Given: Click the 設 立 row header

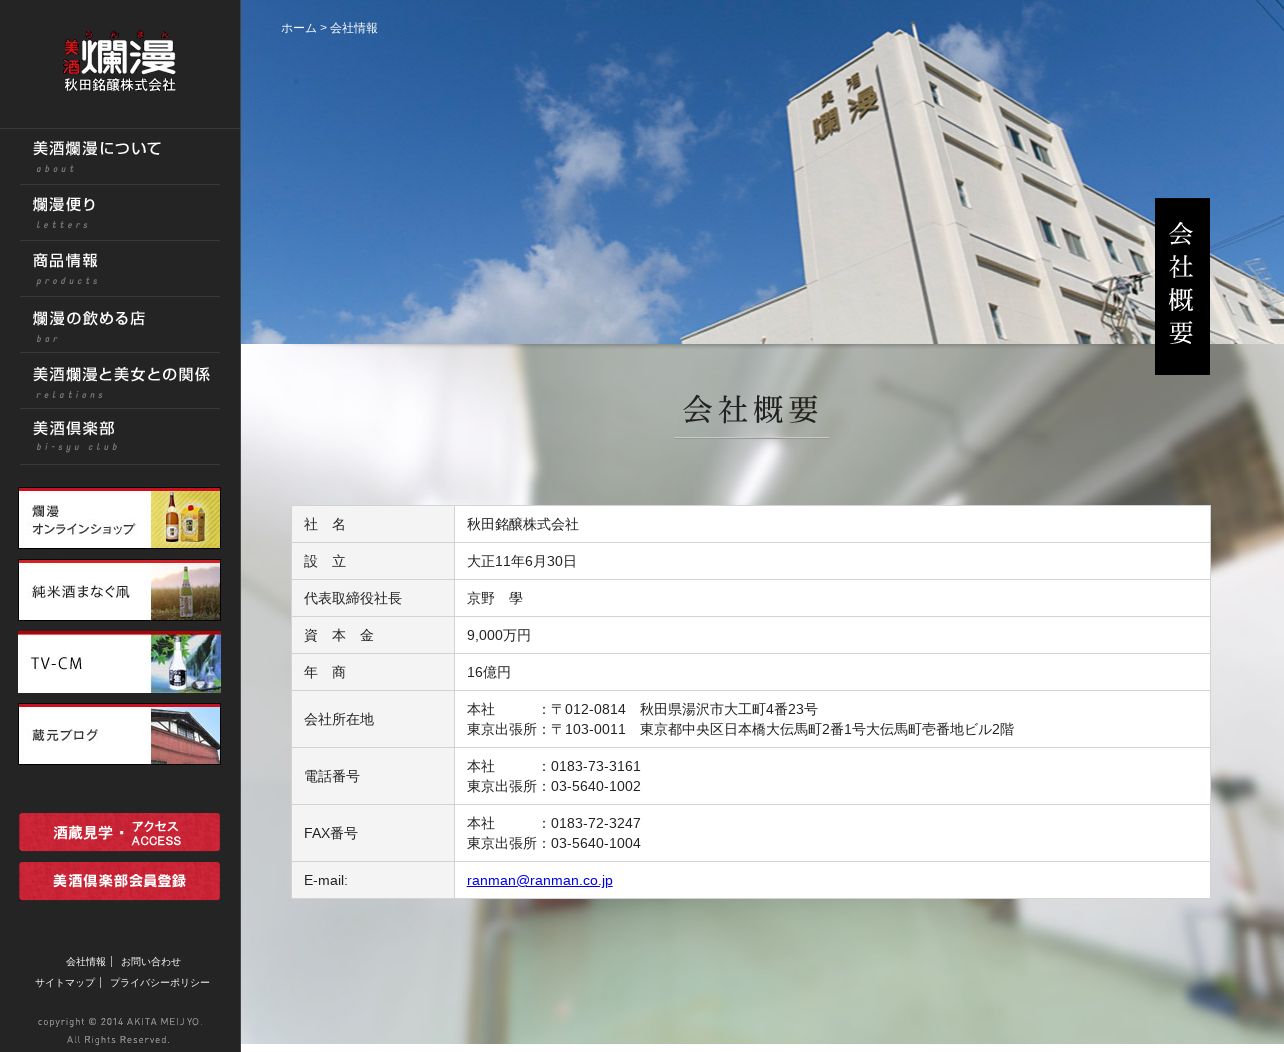Looking at the screenshot, I should click(373, 561).
